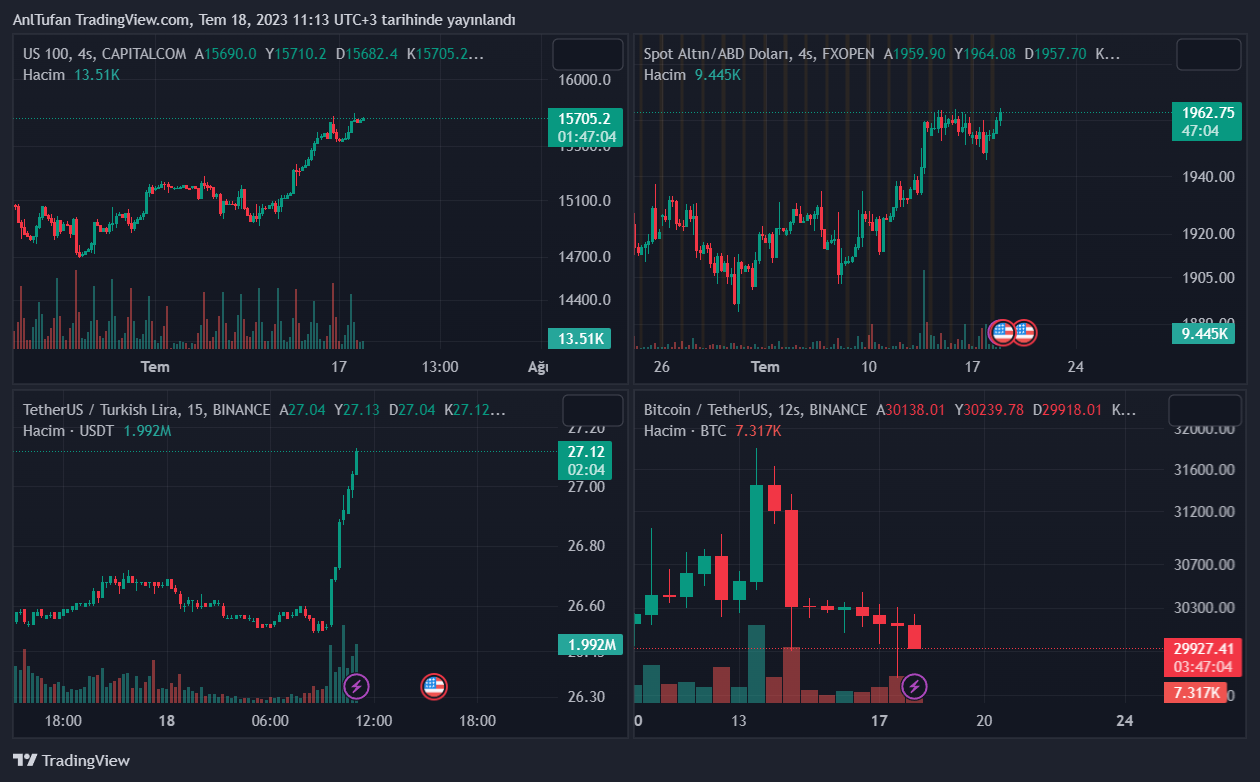Viewport: 1260px width, 782px height.
Task: Click the 15705.2 current price label
Action: pyautogui.click(x=585, y=119)
